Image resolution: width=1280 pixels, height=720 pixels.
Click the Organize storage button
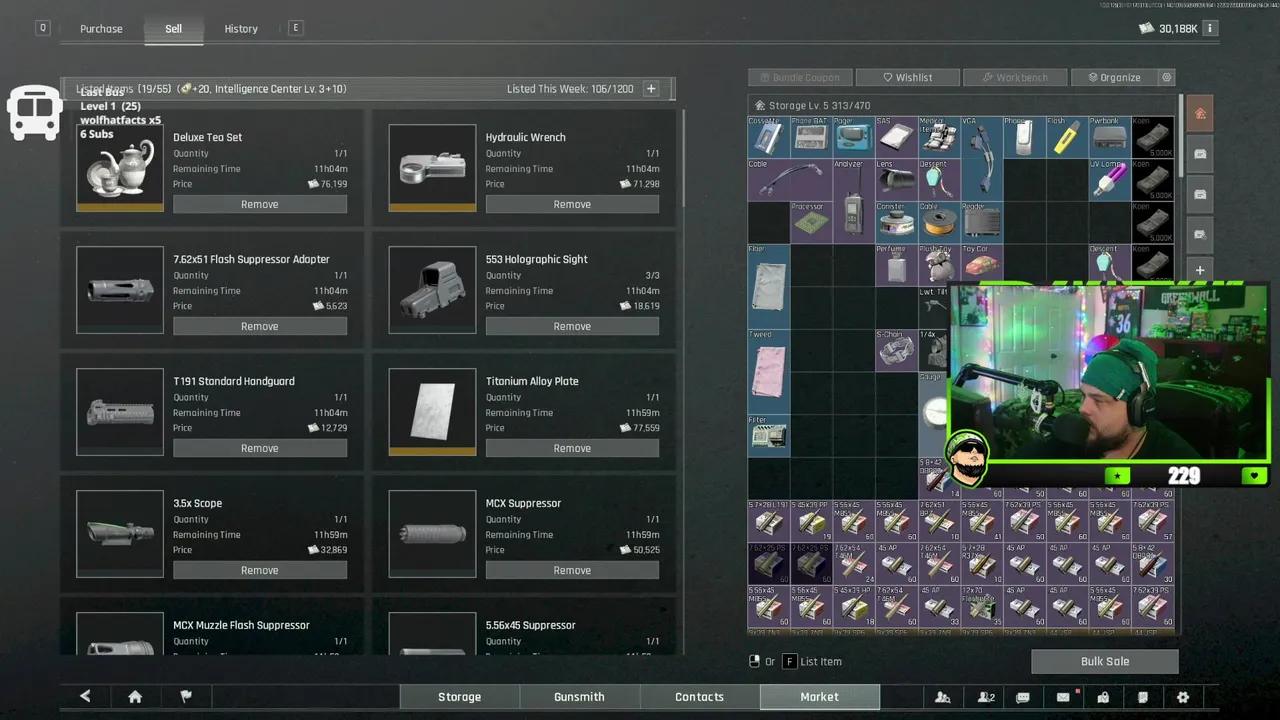1113,77
